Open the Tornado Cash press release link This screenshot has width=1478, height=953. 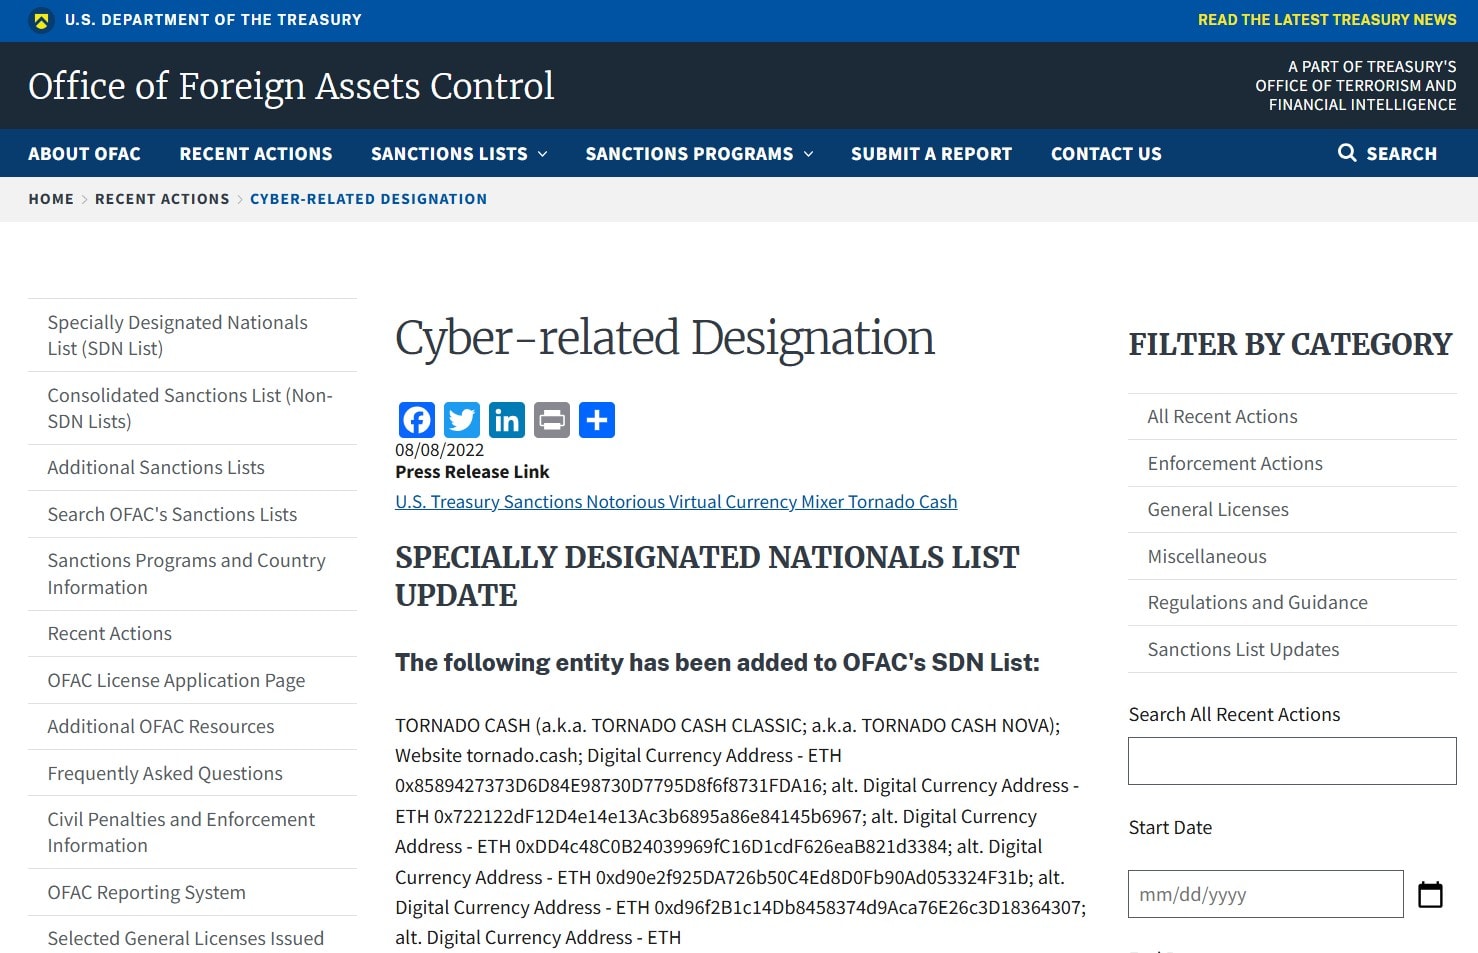point(676,502)
